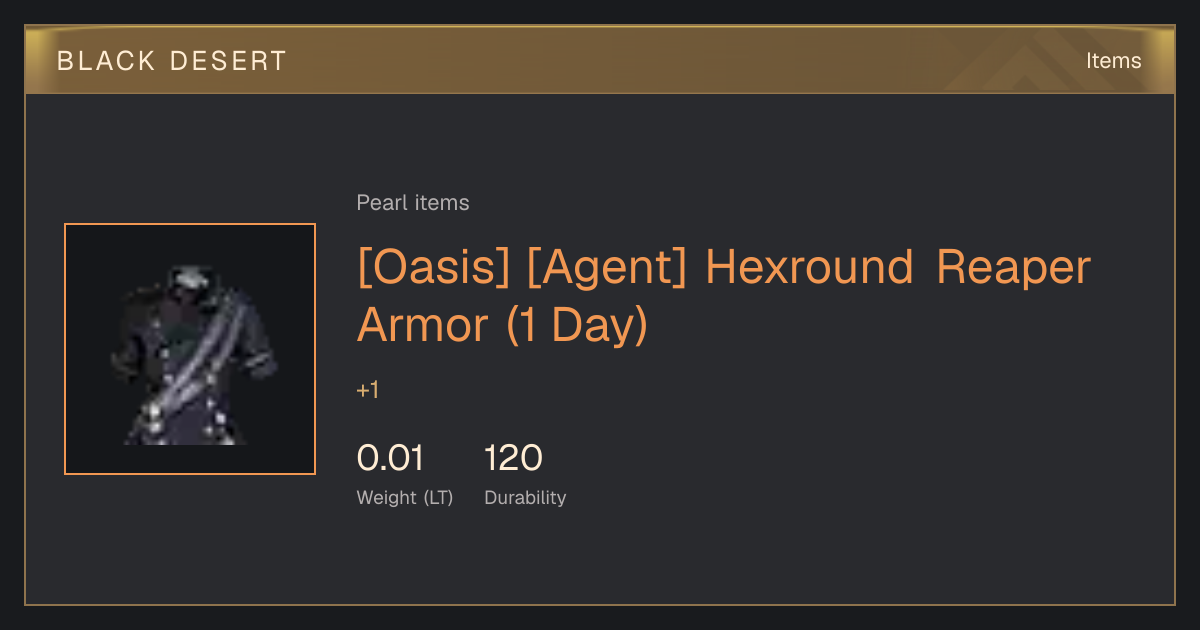1200x630 pixels.
Task: Click the BLACK DESERT header title
Action: pos(172,61)
